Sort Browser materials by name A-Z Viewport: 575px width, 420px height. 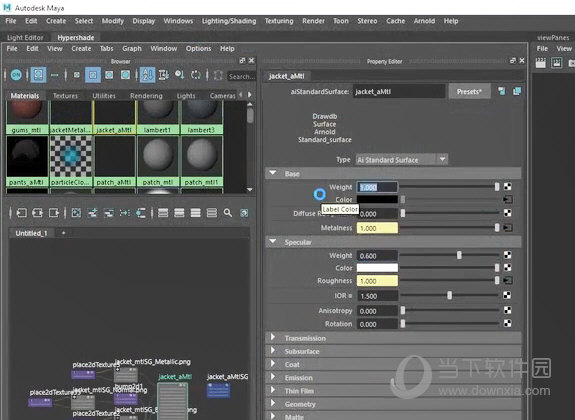click(x=147, y=75)
